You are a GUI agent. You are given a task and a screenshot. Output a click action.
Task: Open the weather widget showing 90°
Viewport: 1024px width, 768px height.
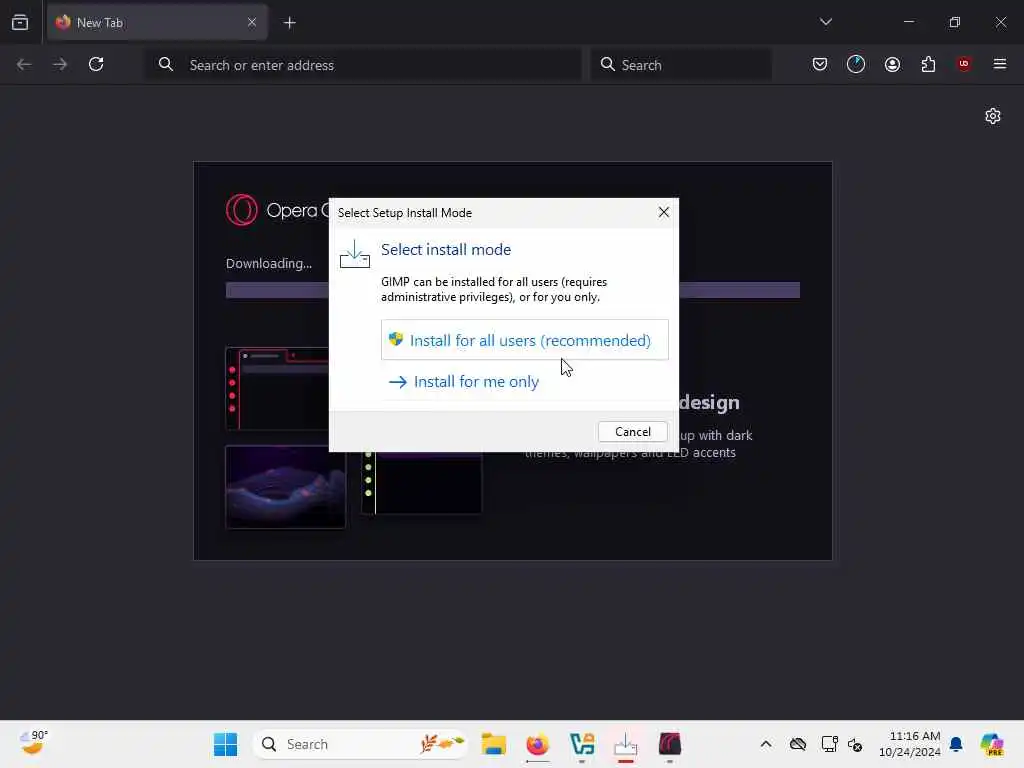click(34, 743)
